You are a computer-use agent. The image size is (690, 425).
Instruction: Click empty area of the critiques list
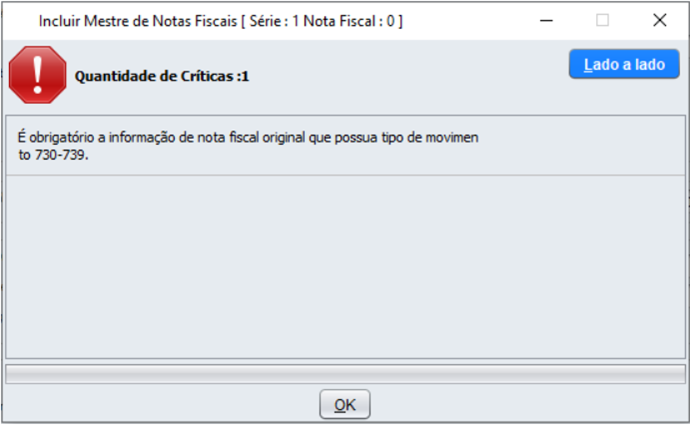pos(345,267)
